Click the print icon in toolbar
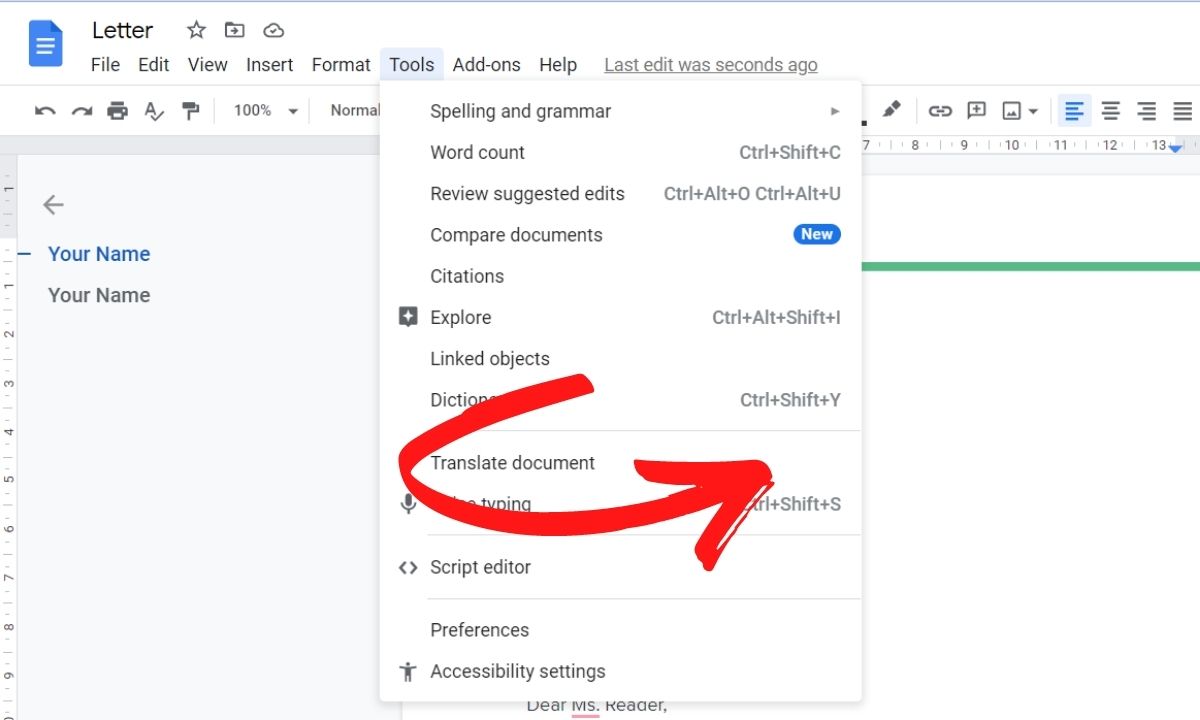This screenshot has width=1200, height=720. (117, 111)
